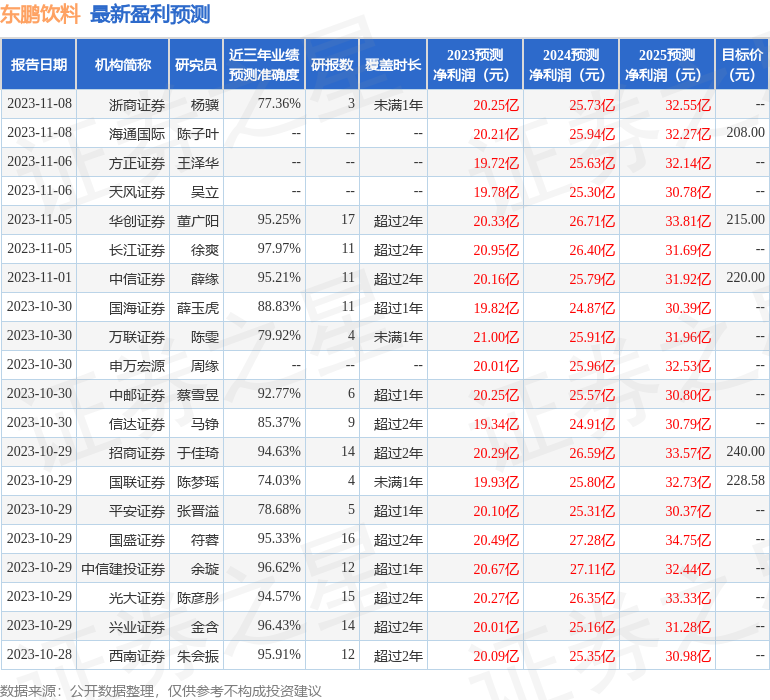The height and width of the screenshot is (700, 770).
Task: Select the 近三年业绩预测准确度 column header
Action: tap(264, 64)
